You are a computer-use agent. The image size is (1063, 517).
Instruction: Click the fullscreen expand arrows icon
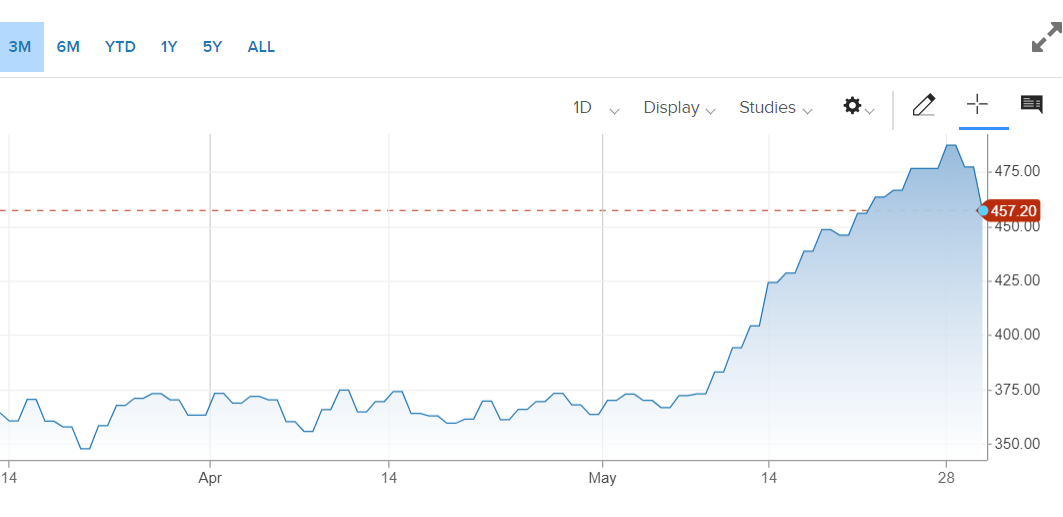pyautogui.click(x=1046, y=37)
